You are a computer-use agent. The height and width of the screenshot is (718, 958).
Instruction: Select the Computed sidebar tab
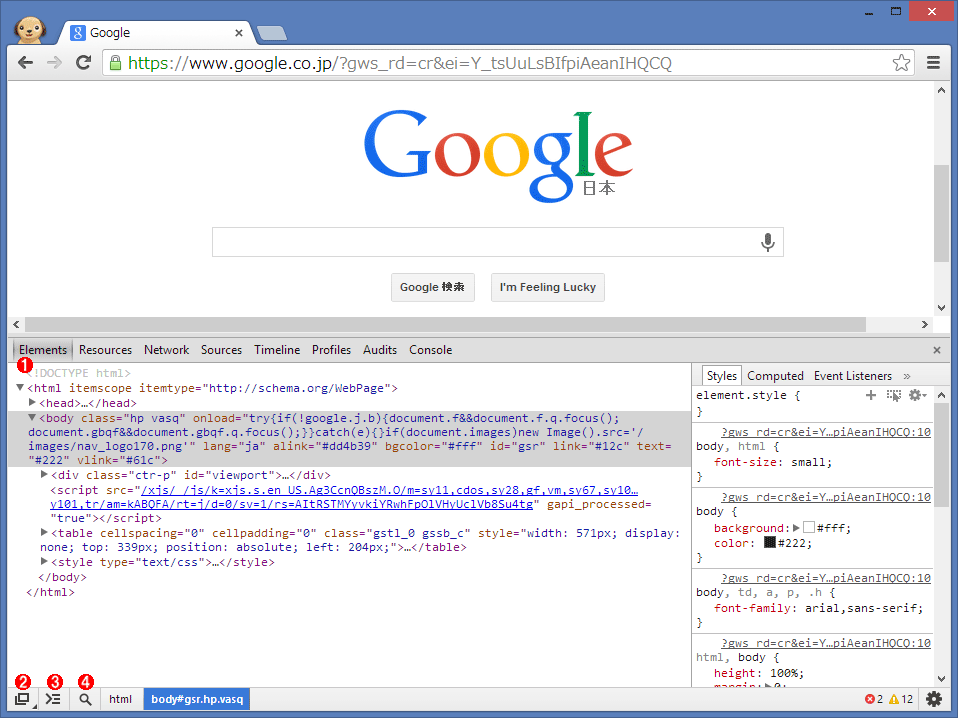point(775,376)
